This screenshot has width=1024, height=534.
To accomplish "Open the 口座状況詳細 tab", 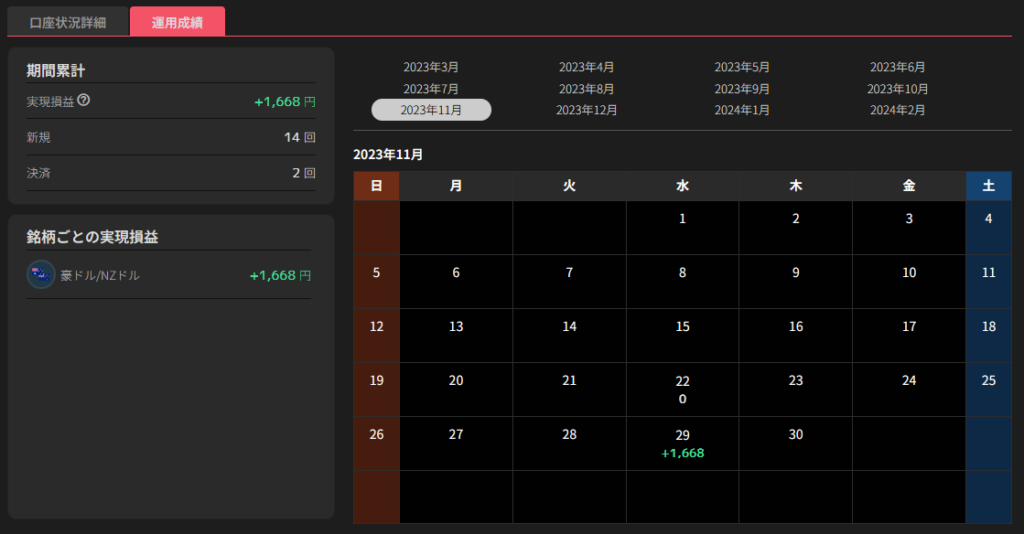I will (68, 22).
